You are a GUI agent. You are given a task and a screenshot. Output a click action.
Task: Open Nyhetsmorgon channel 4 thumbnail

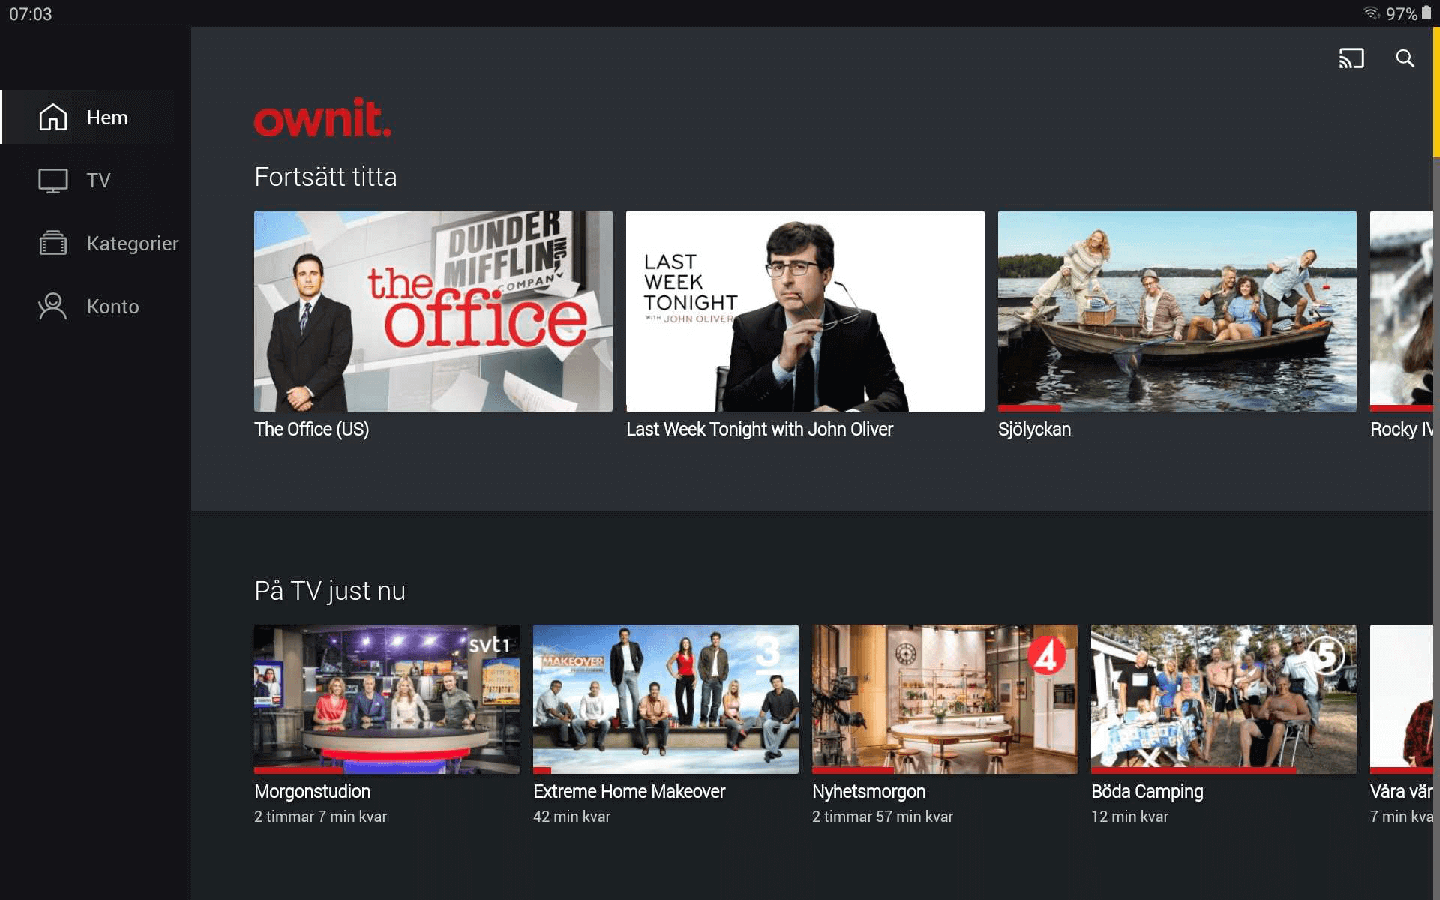pyautogui.click(x=945, y=699)
